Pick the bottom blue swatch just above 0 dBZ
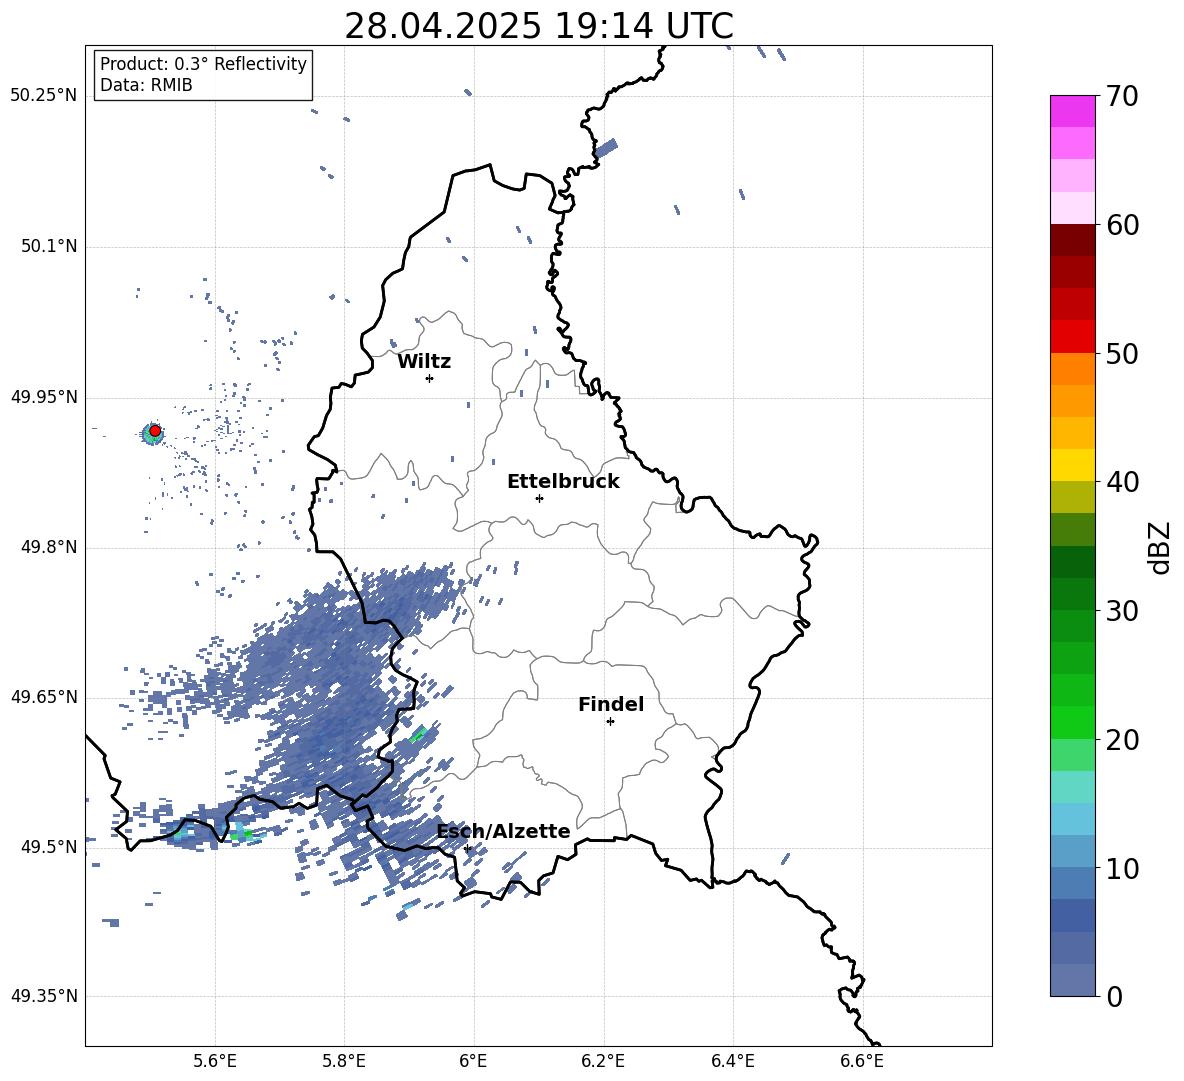Screen dimensions: 1184x1081 [x=1072, y=980]
